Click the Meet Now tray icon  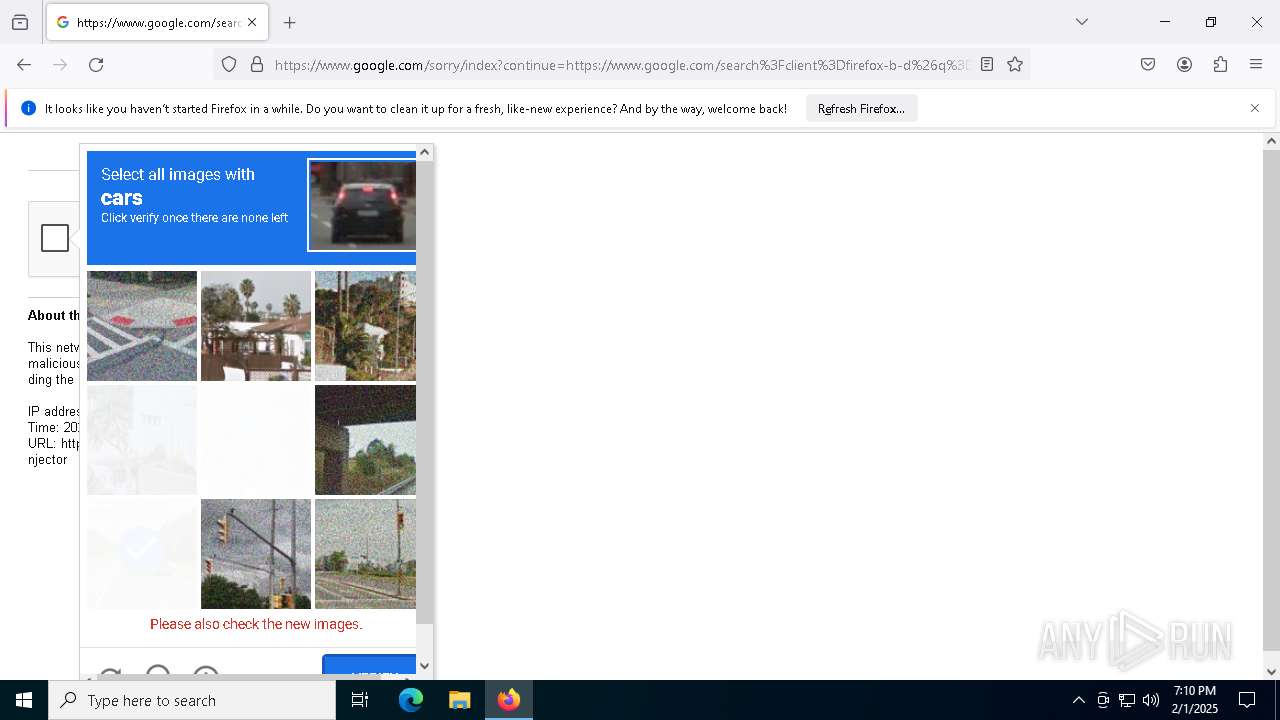point(1103,700)
